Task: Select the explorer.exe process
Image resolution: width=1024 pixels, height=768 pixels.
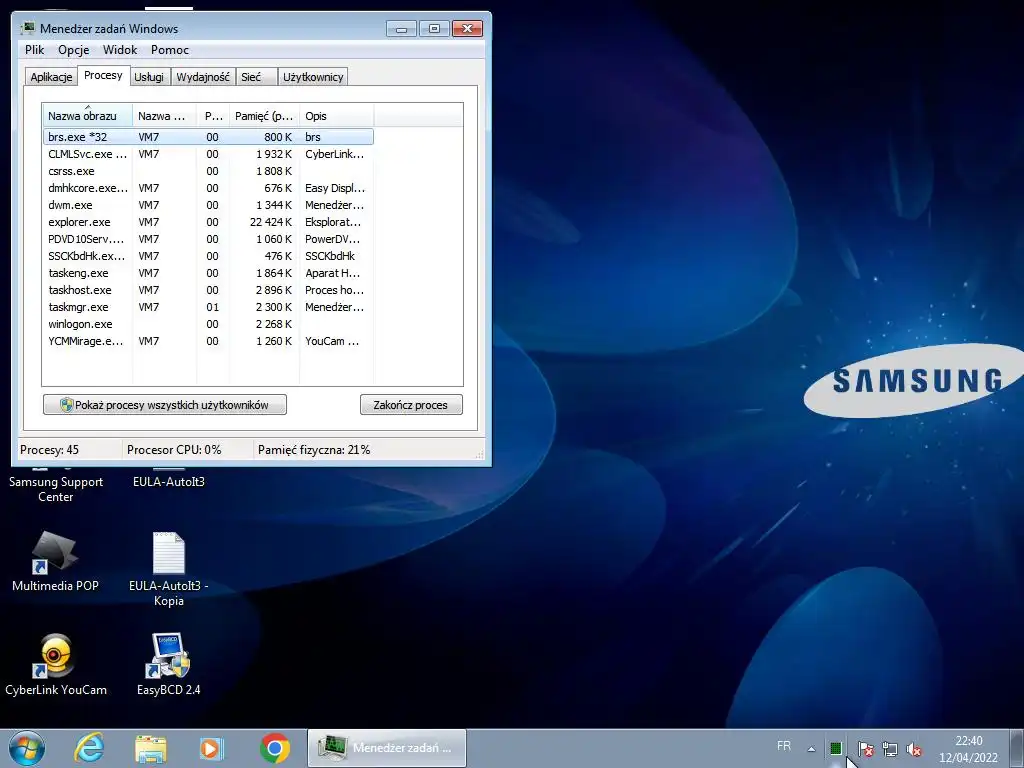Action: (208, 222)
